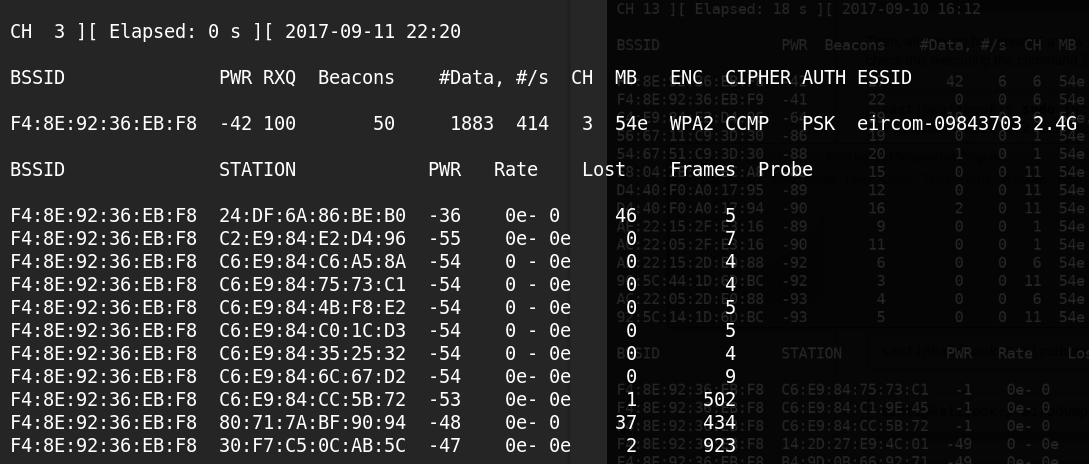Click the frame count 923
This screenshot has width=1089, height=464.
[x=719, y=445]
